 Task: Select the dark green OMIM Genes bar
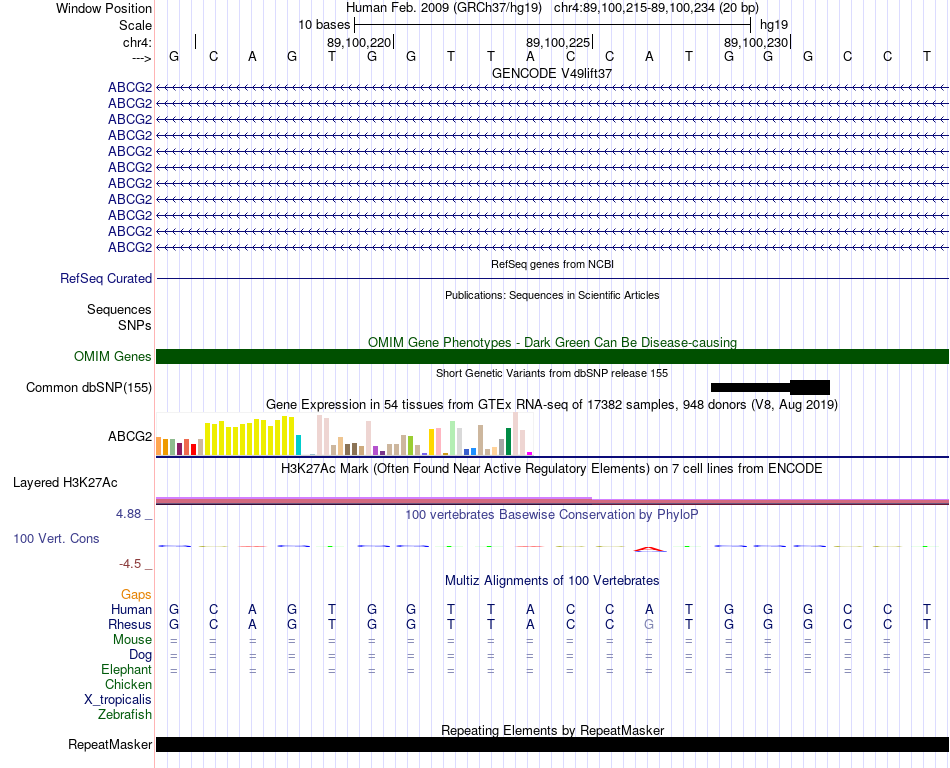(552, 357)
